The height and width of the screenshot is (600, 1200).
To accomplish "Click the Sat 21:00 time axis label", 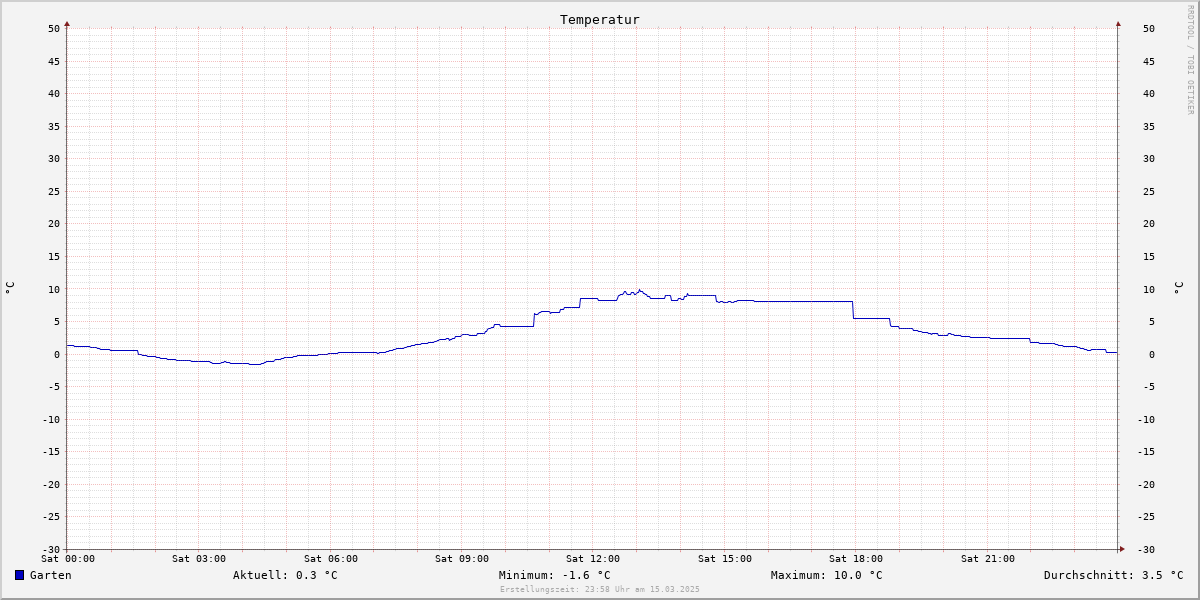I will 988,558.
